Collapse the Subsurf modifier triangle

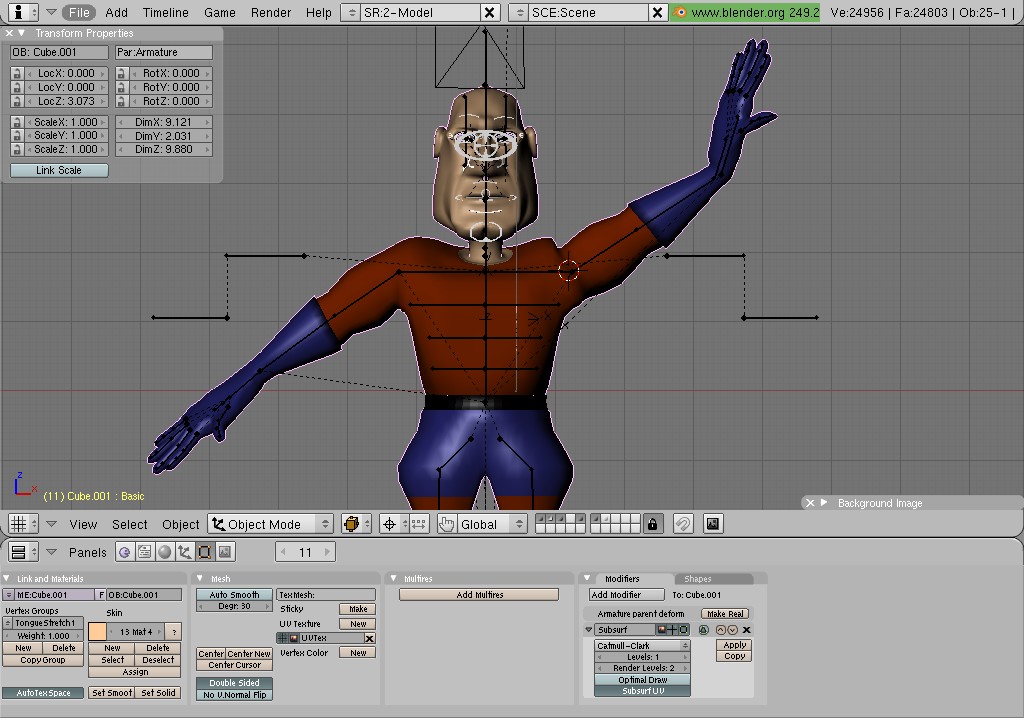coord(588,630)
